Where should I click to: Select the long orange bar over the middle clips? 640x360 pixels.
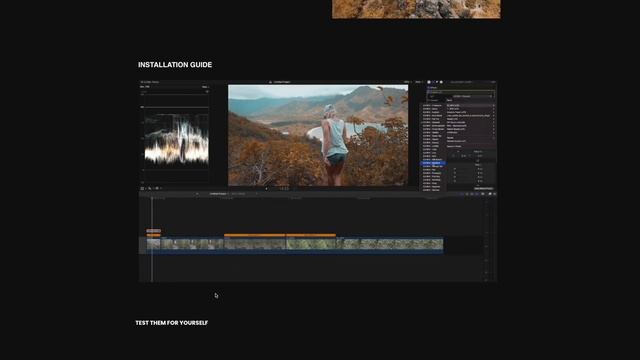tap(280, 235)
